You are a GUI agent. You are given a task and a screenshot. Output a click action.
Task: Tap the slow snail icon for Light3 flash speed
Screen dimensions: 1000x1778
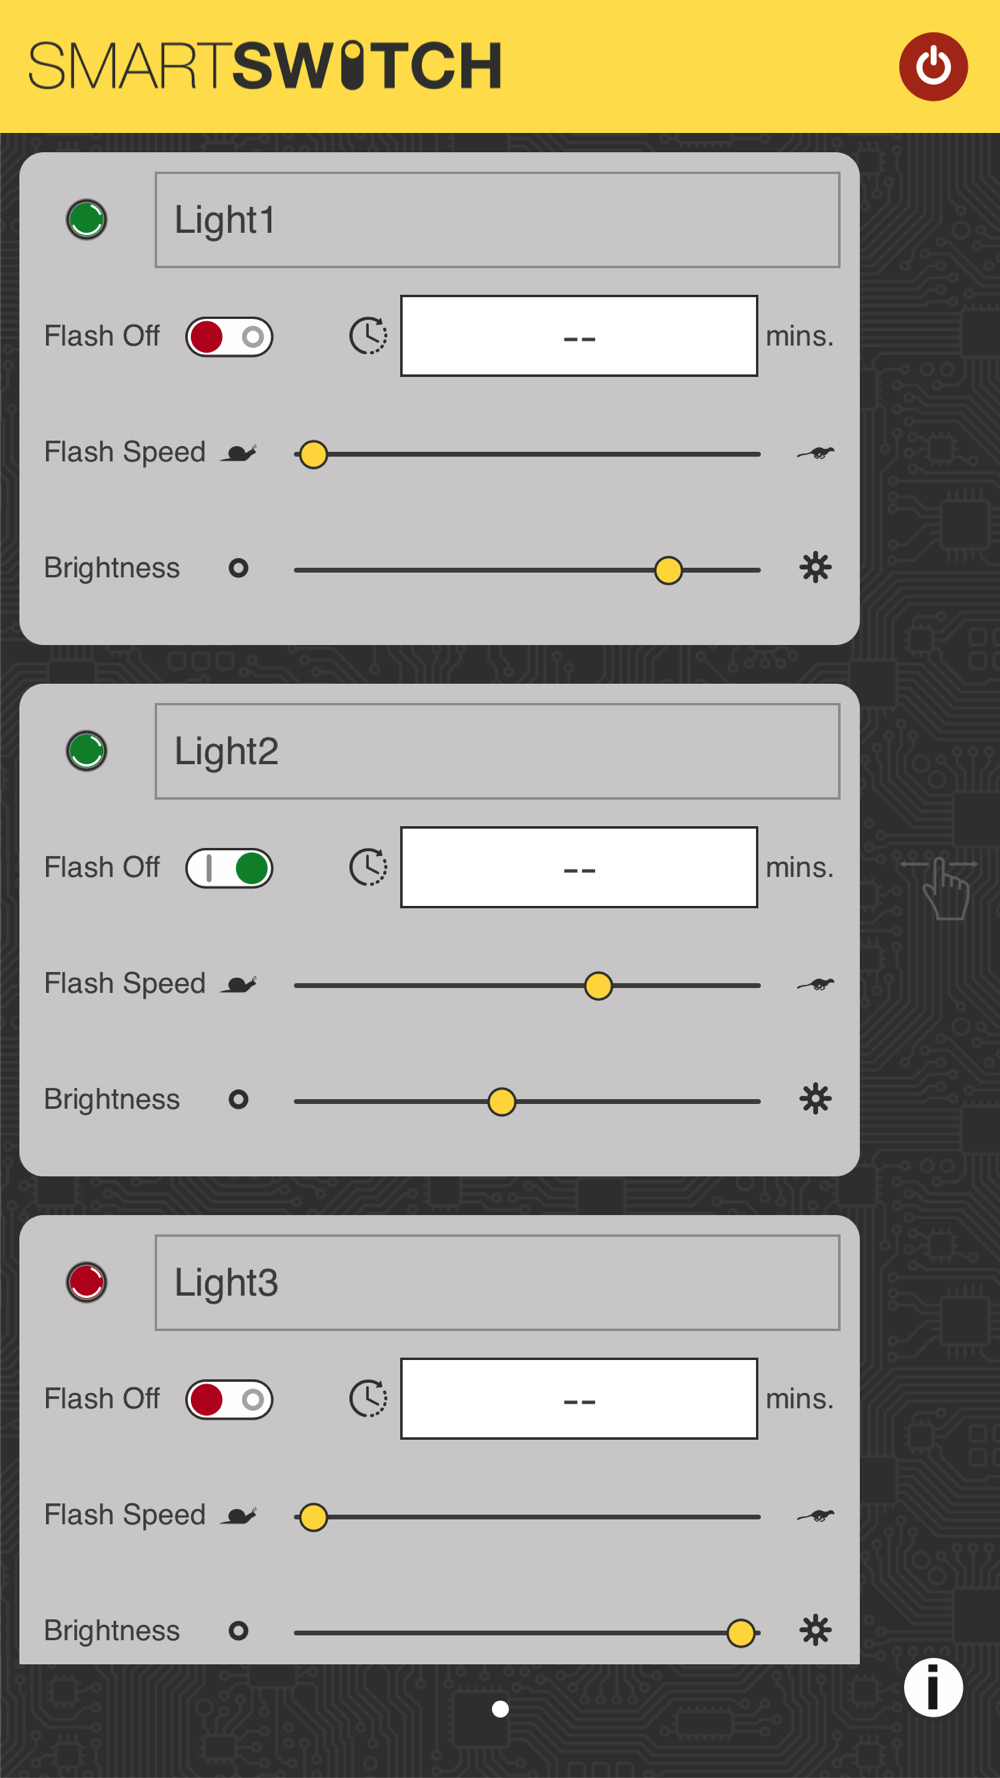click(x=240, y=1516)
